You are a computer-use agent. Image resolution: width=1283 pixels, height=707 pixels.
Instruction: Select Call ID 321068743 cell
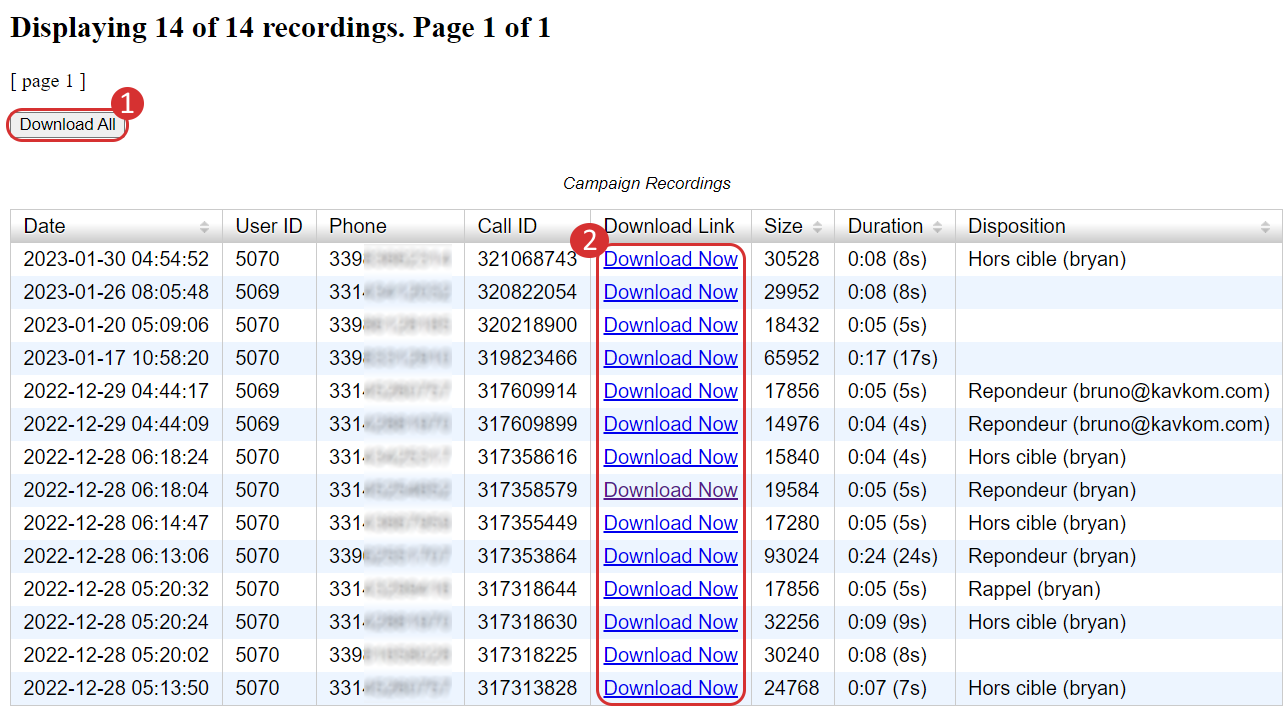[527, 259]
